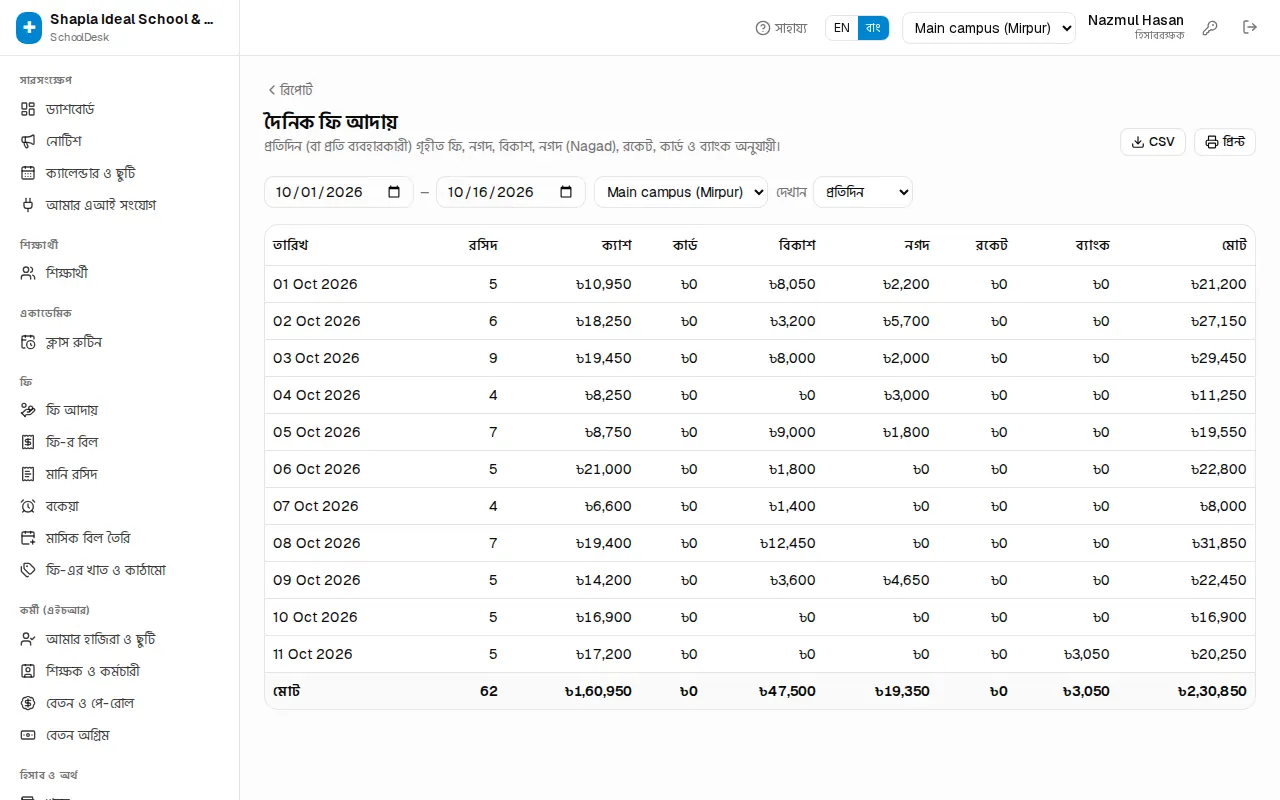1280x800 pixels.
Task: Click the start date field 10/01/2026
Action: pyautogui.click(x=339, y=192)
